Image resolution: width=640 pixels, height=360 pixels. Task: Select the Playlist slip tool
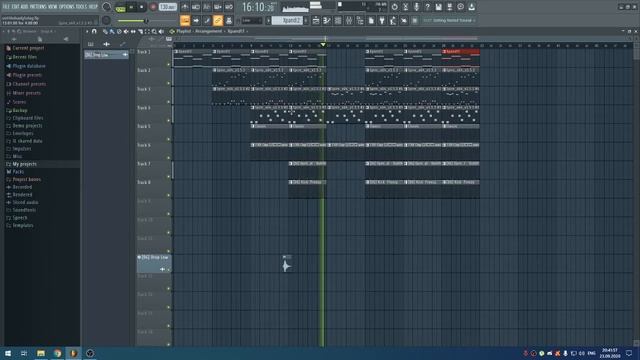tap(133, 31)
